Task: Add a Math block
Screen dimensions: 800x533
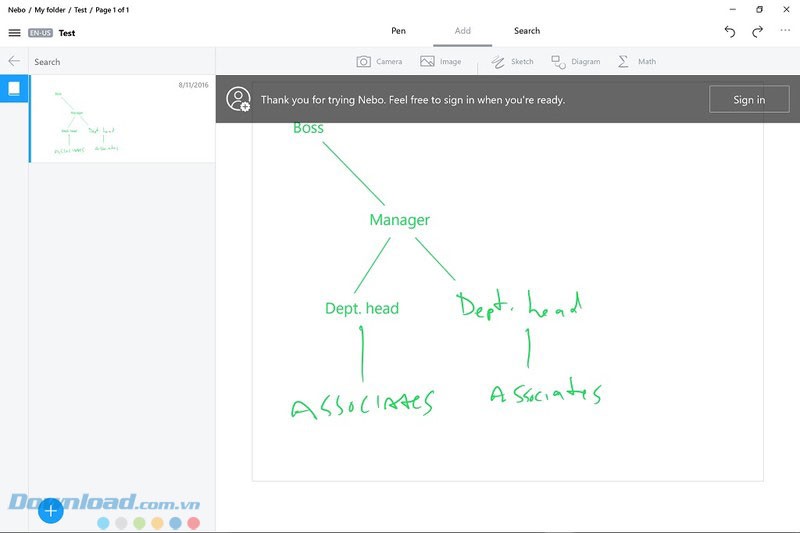Action: (x=623, y=62)
